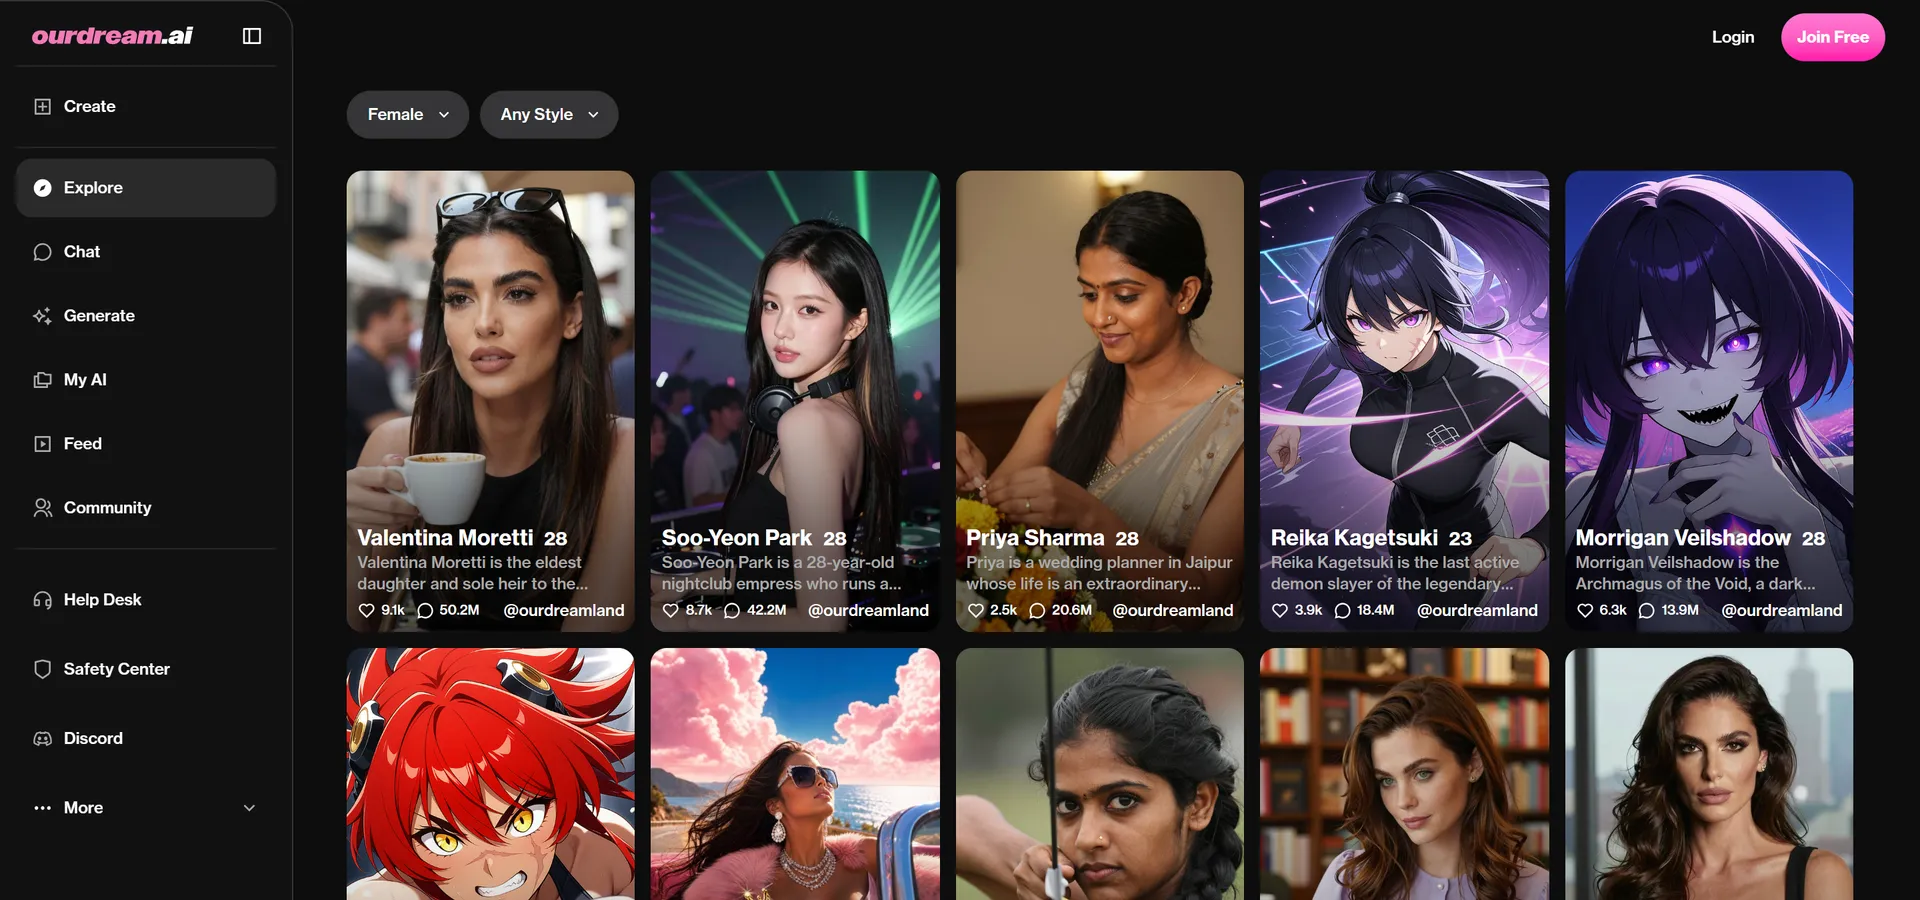Open the Feed menu item
1920x900 pixels.
[x=146, y=444]
